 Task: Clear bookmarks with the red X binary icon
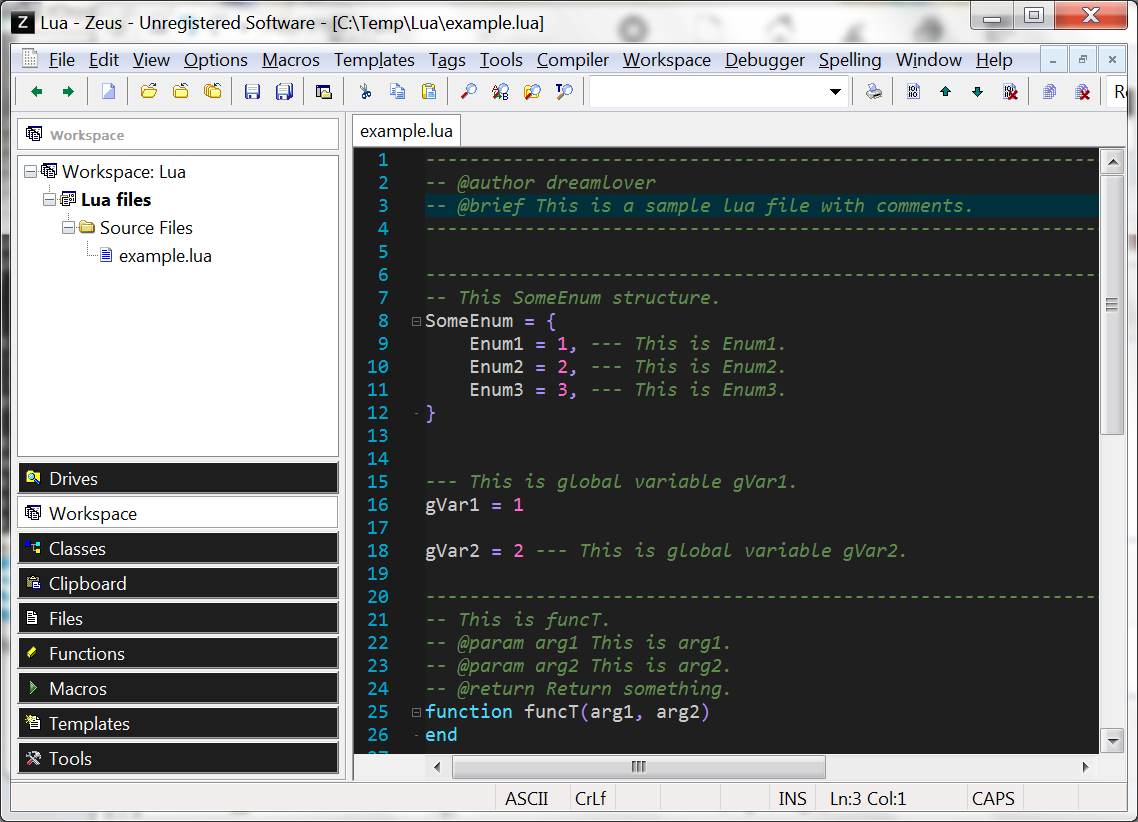pyautogui.click(x=1010, y=91)
